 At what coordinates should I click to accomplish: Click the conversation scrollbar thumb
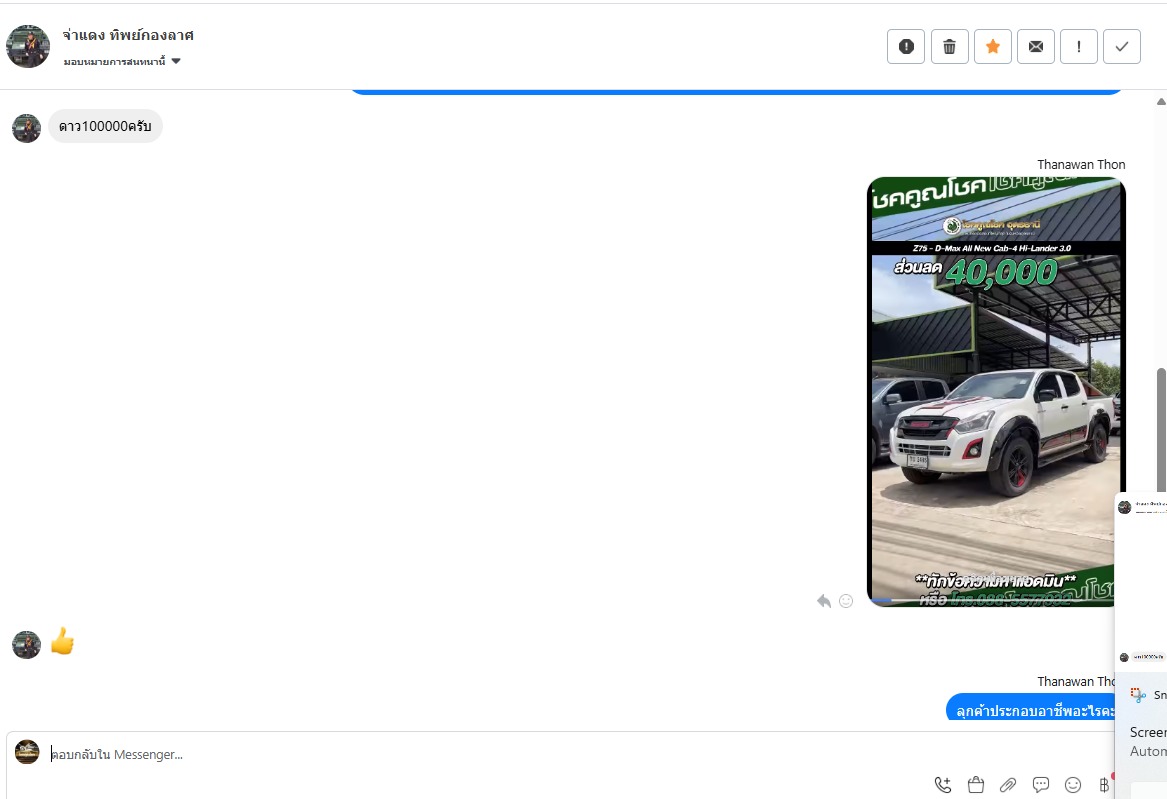(x=1161, y=429)
